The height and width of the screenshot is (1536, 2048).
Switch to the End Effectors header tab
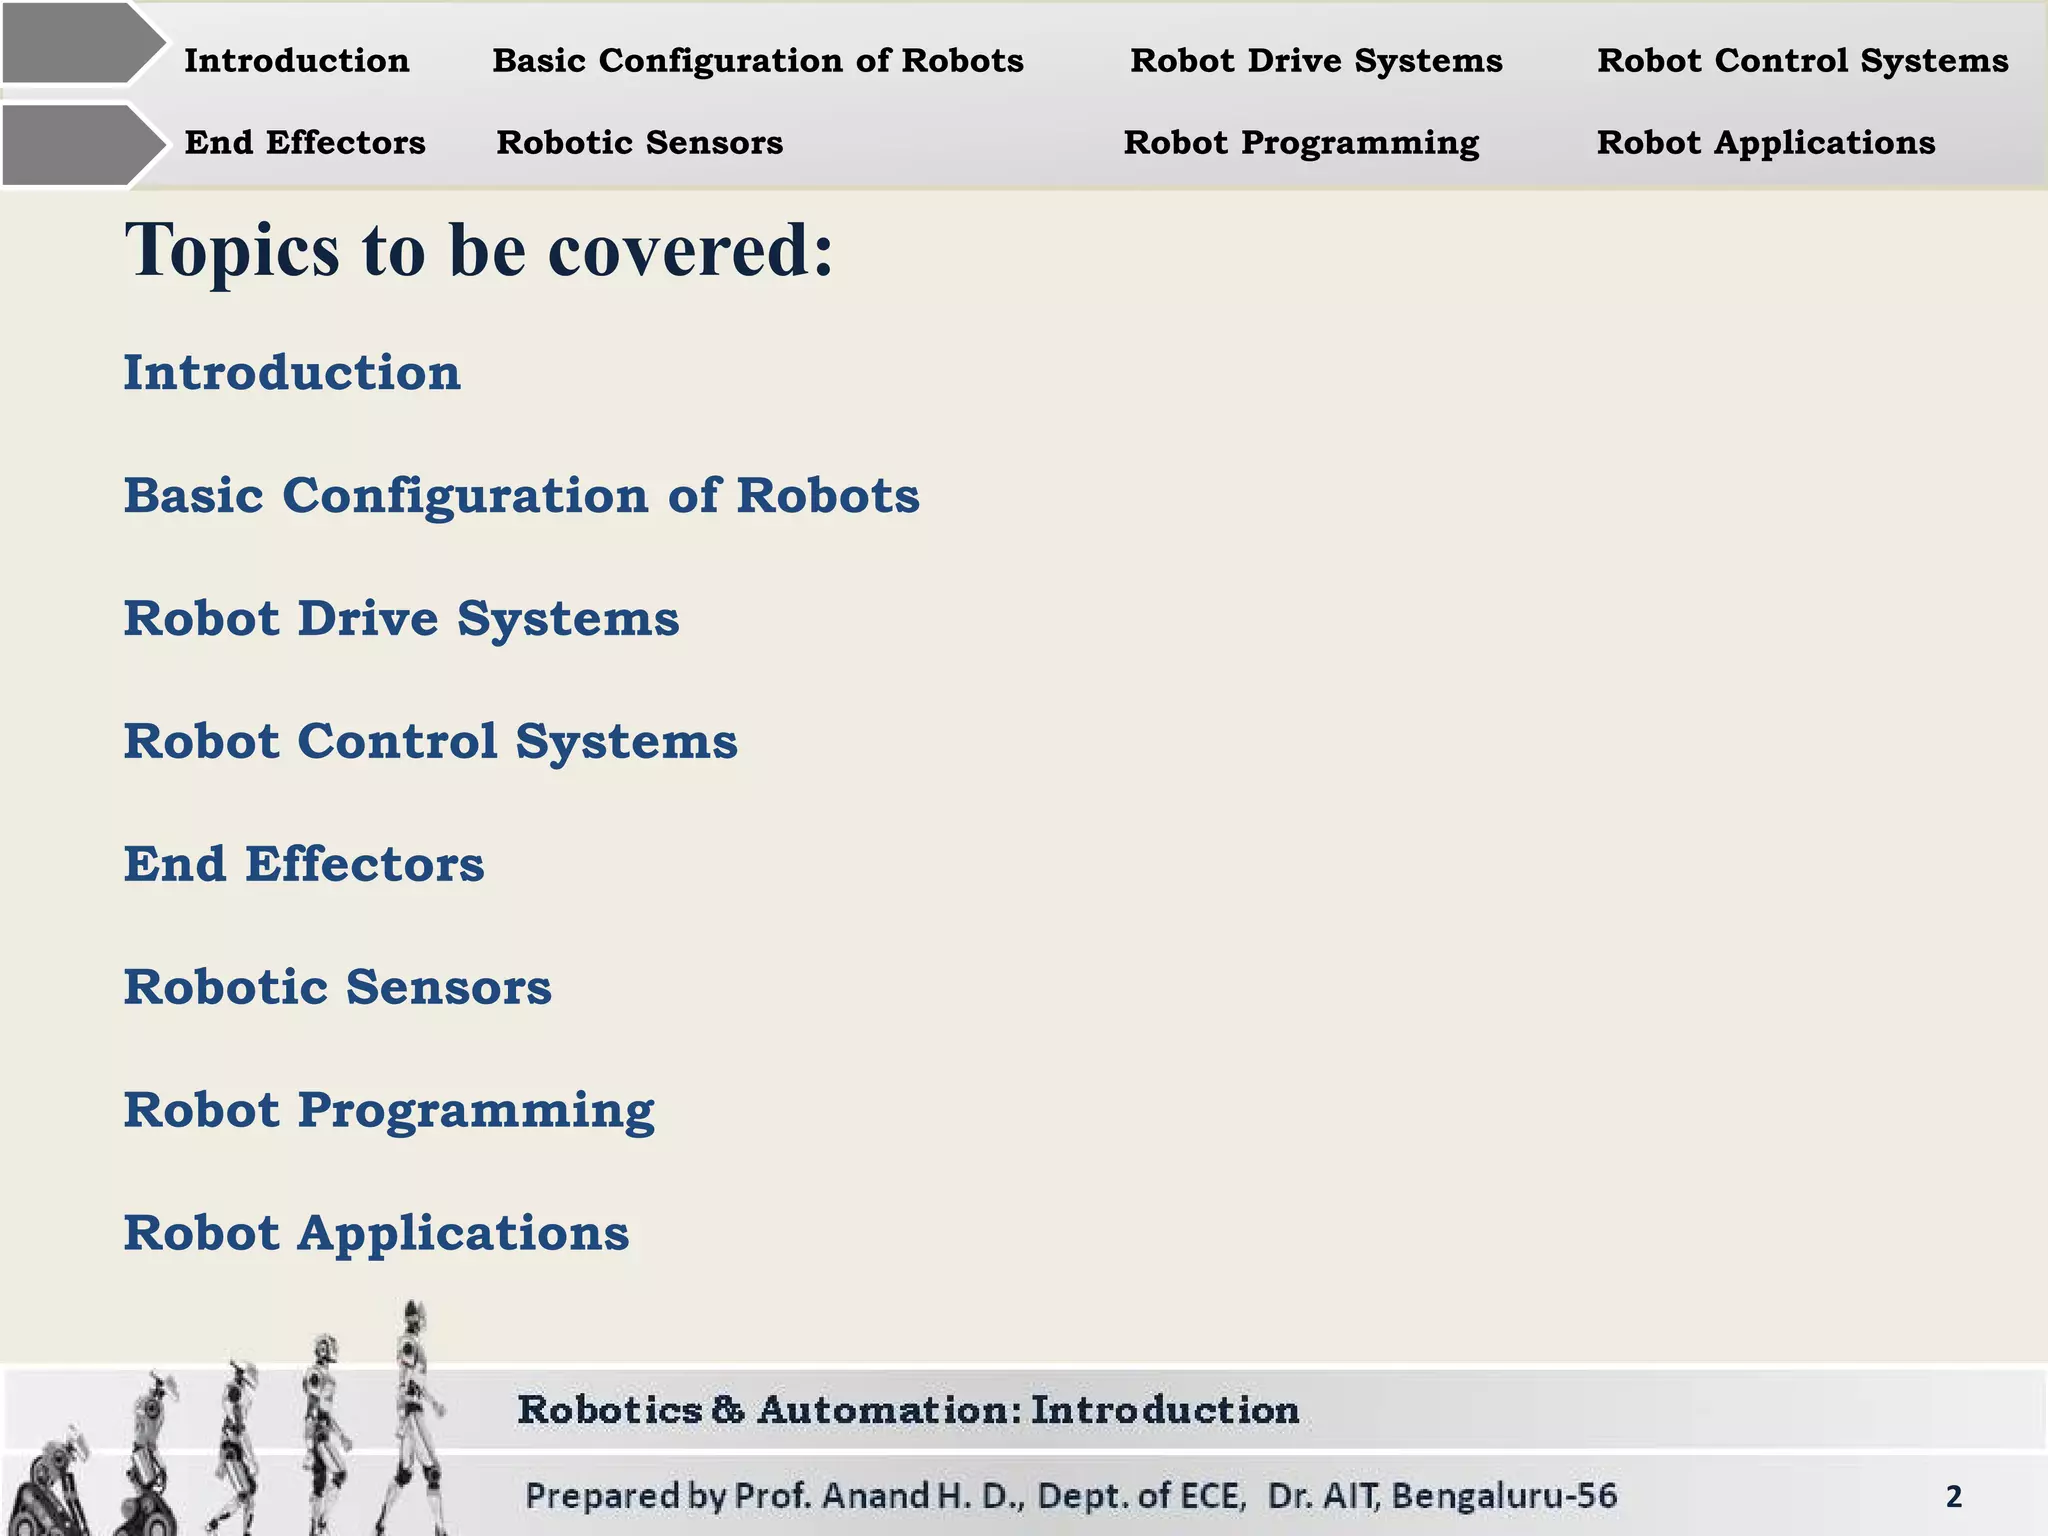point(305,143)
